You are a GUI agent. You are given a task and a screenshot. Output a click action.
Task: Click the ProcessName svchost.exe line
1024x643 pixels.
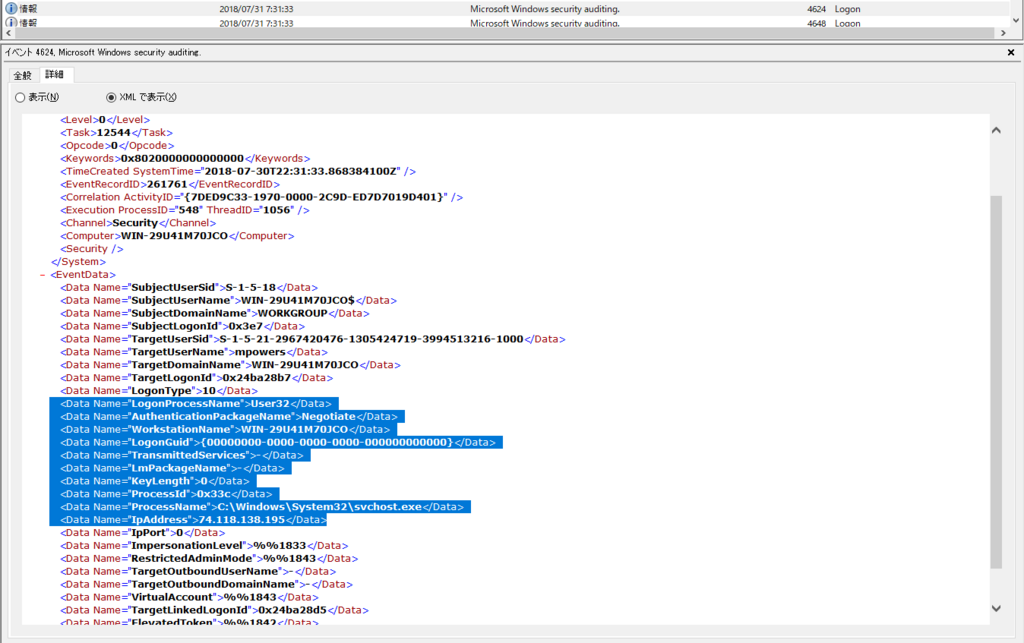(x=262, y=507)
